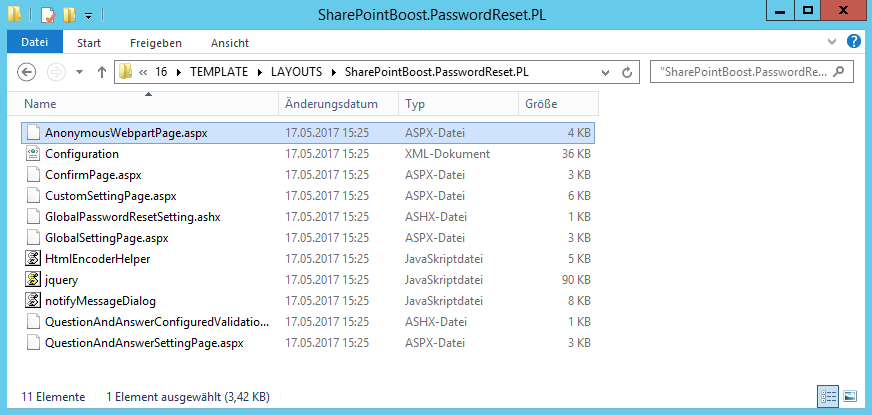Click the Back navigation arrow
Viewport: 872px width, 415px height.
coord(27,72)
